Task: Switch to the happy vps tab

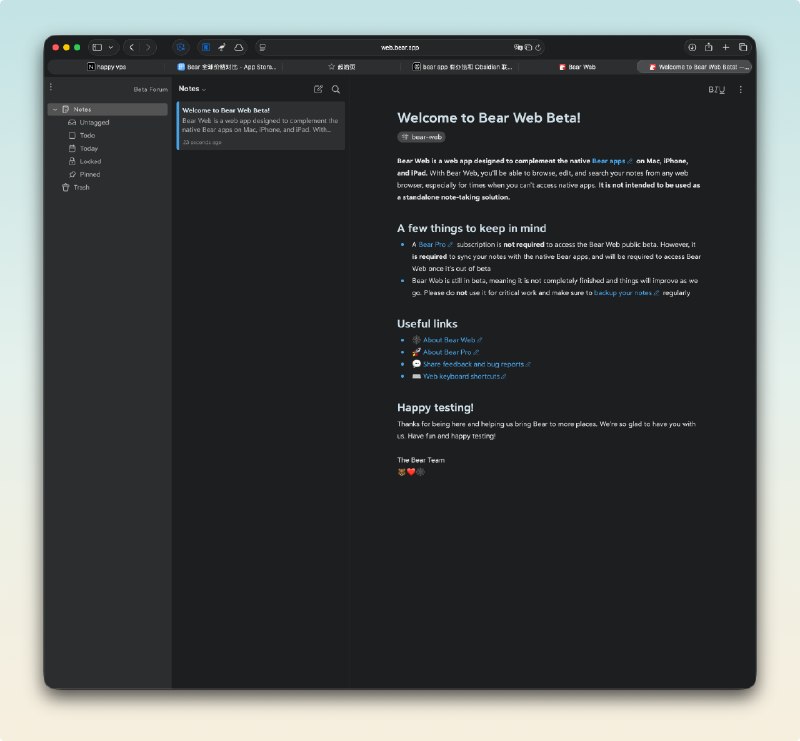Action: 106,67
